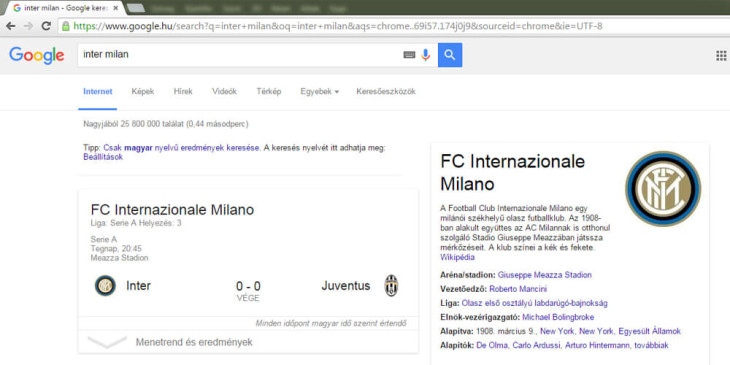
Task: Switch to the Hírek tab
Action: pos(183,92)
